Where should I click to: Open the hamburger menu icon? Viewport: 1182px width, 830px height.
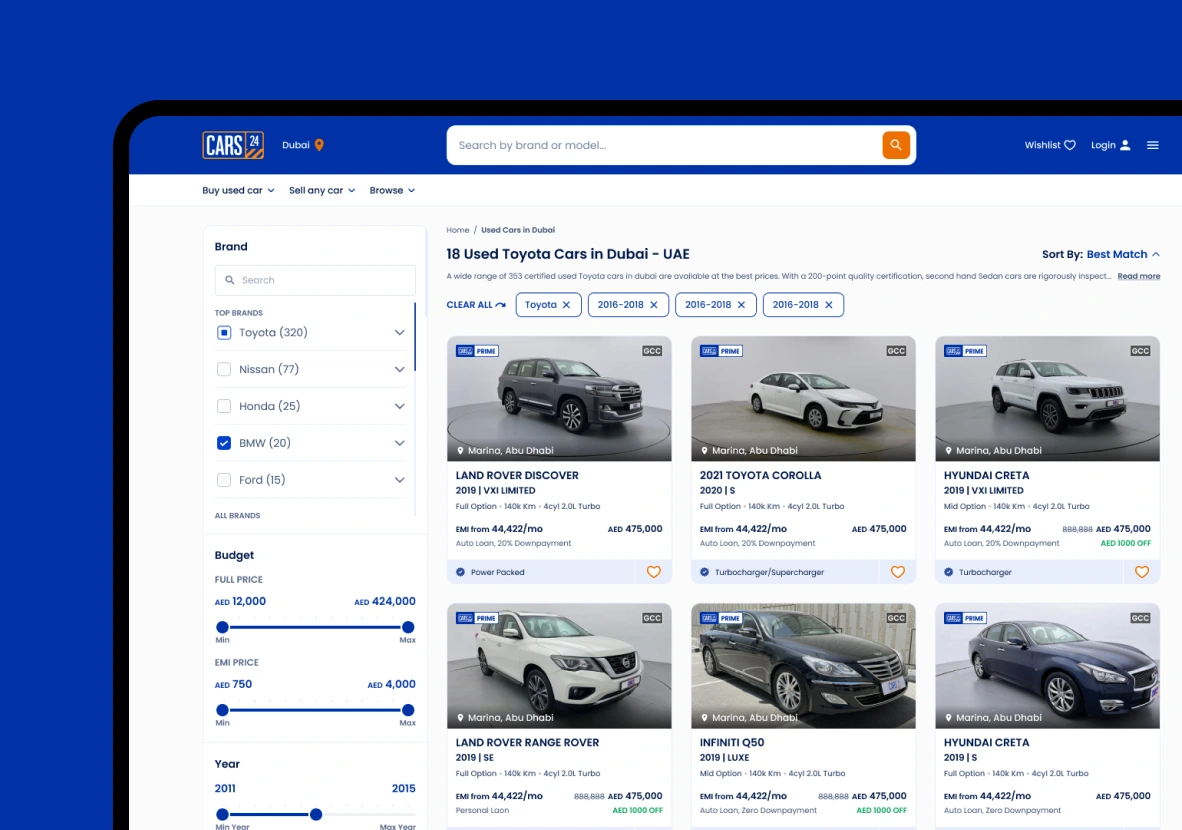point(1153,145)
